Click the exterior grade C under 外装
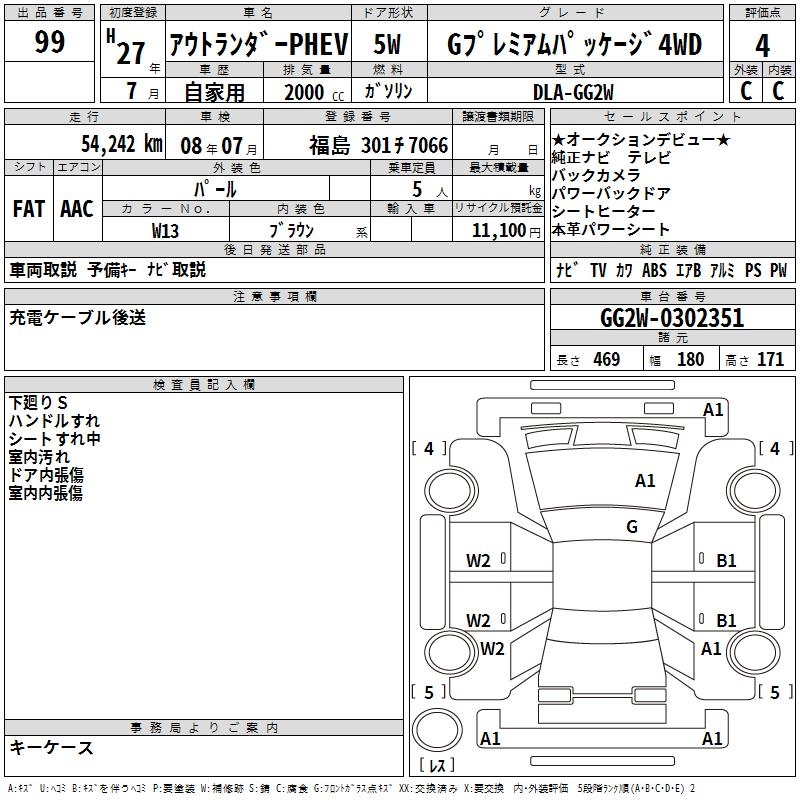The width and height of the screenshot is (800, 800). [746, 91]
